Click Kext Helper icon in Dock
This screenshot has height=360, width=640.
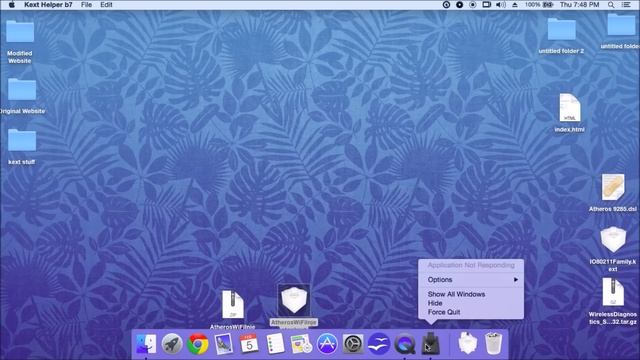click(x=431, y=344)
